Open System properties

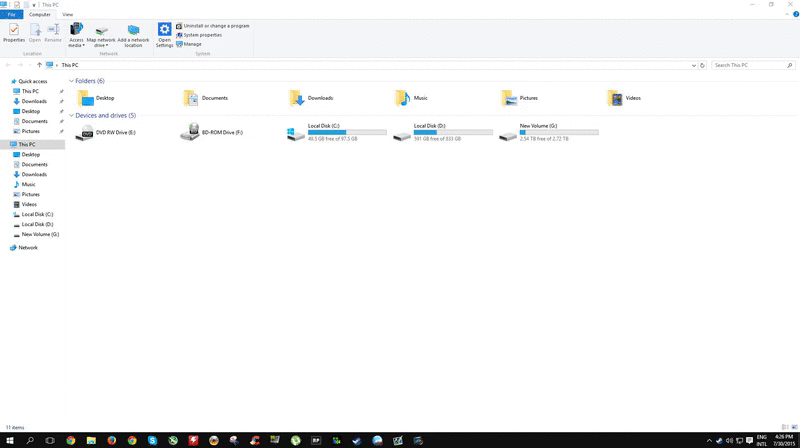(x=199, y=35)
